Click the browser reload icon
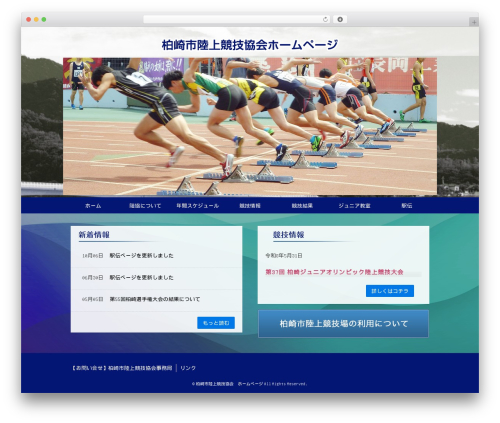Screen dimensions: 500x423 pyautogui.click(x=325, y=19)
